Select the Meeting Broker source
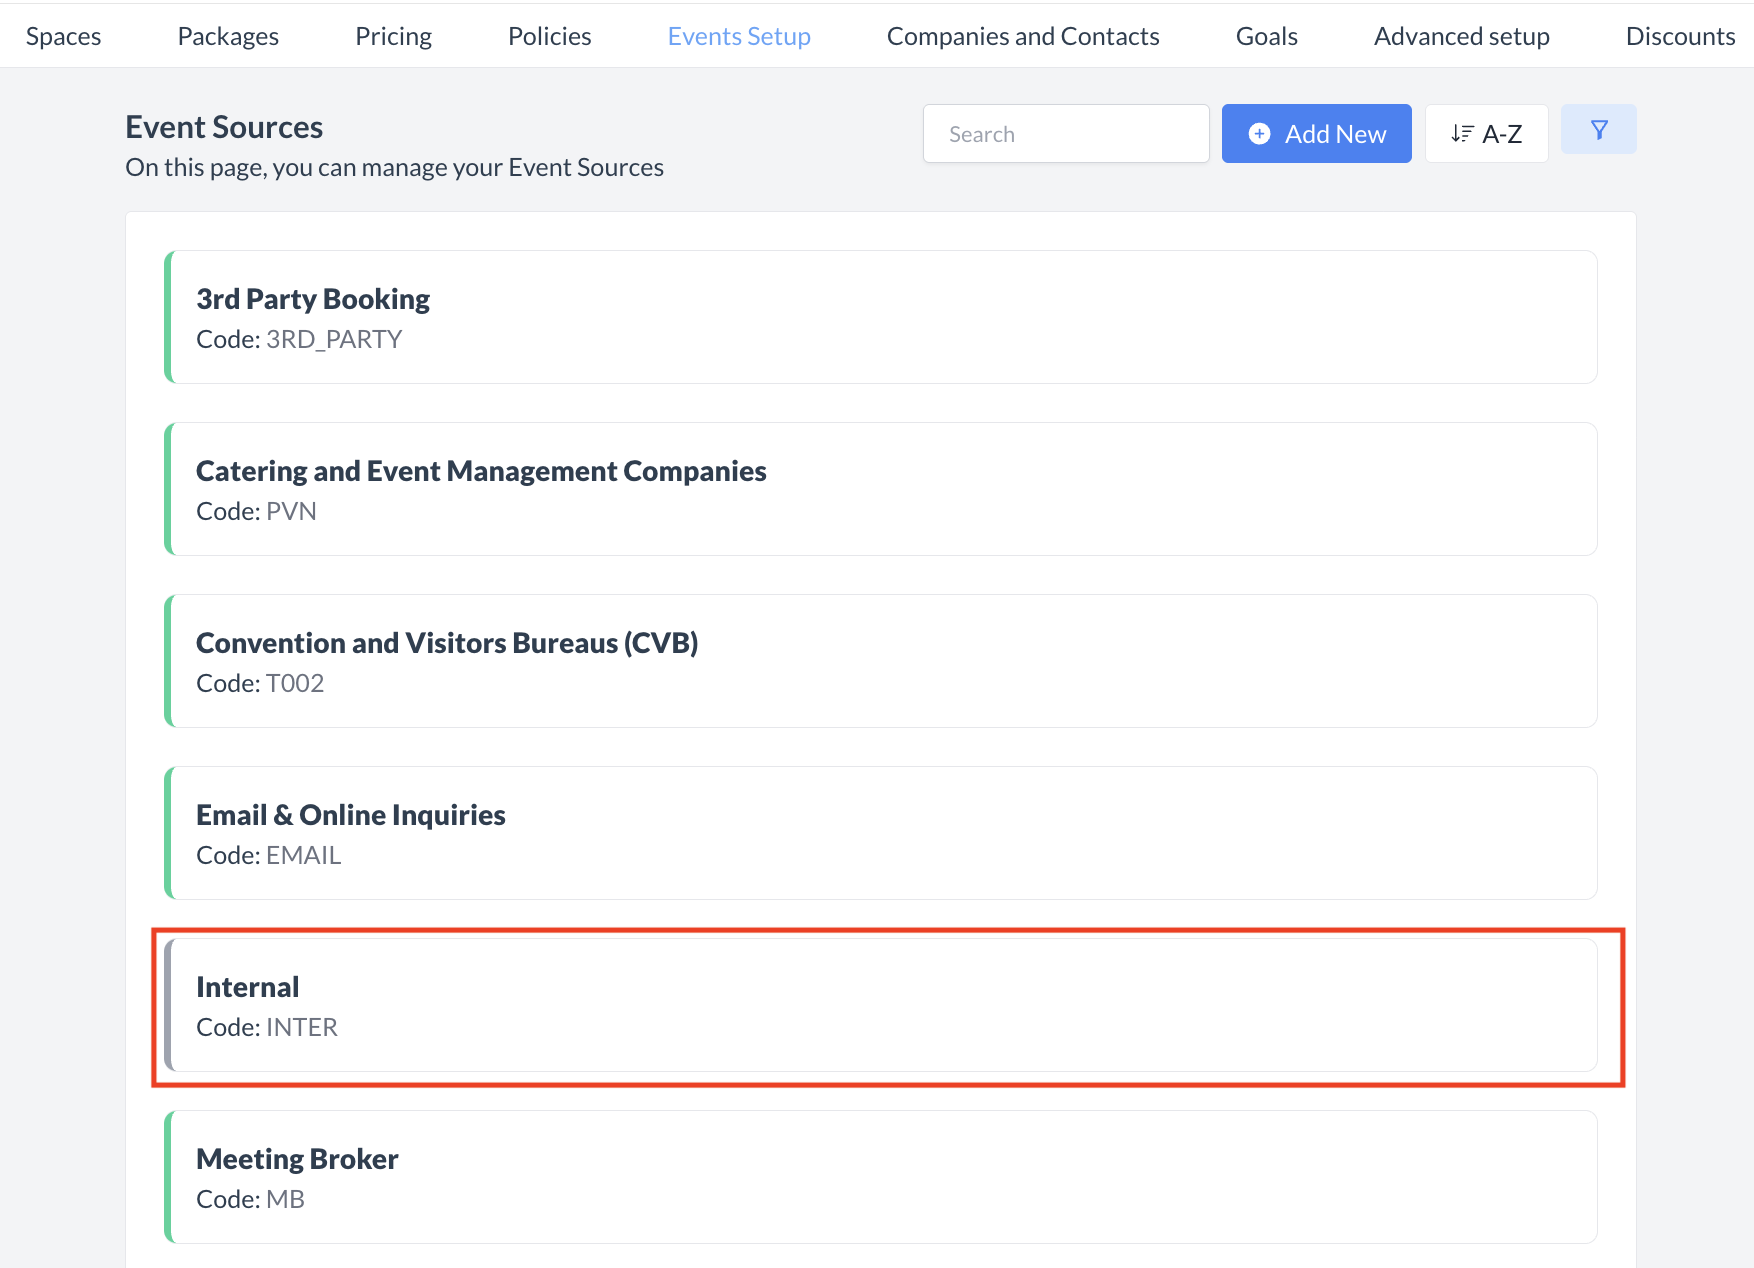Viewport: 1754px width, 1268px height. pyautogui.click(x=880, y=1177)
